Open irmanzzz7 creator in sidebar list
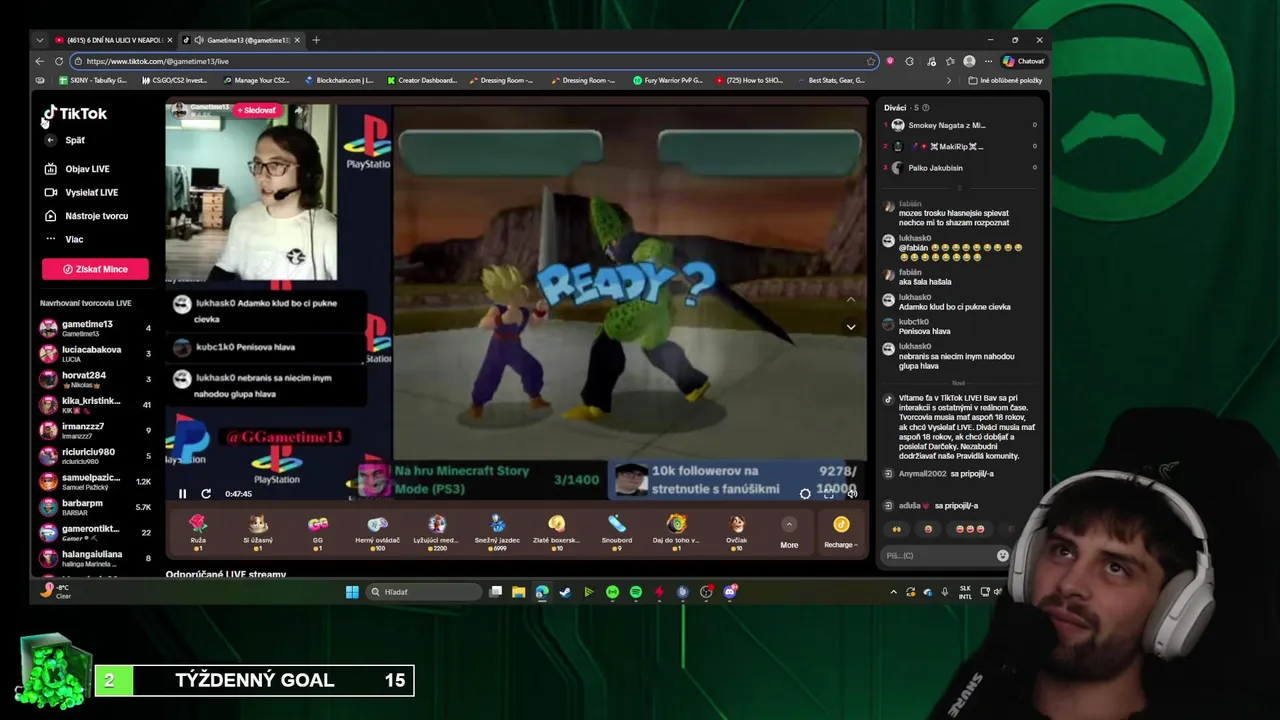1280x720 pixels. pyautogui.click(x=95, y=430)
